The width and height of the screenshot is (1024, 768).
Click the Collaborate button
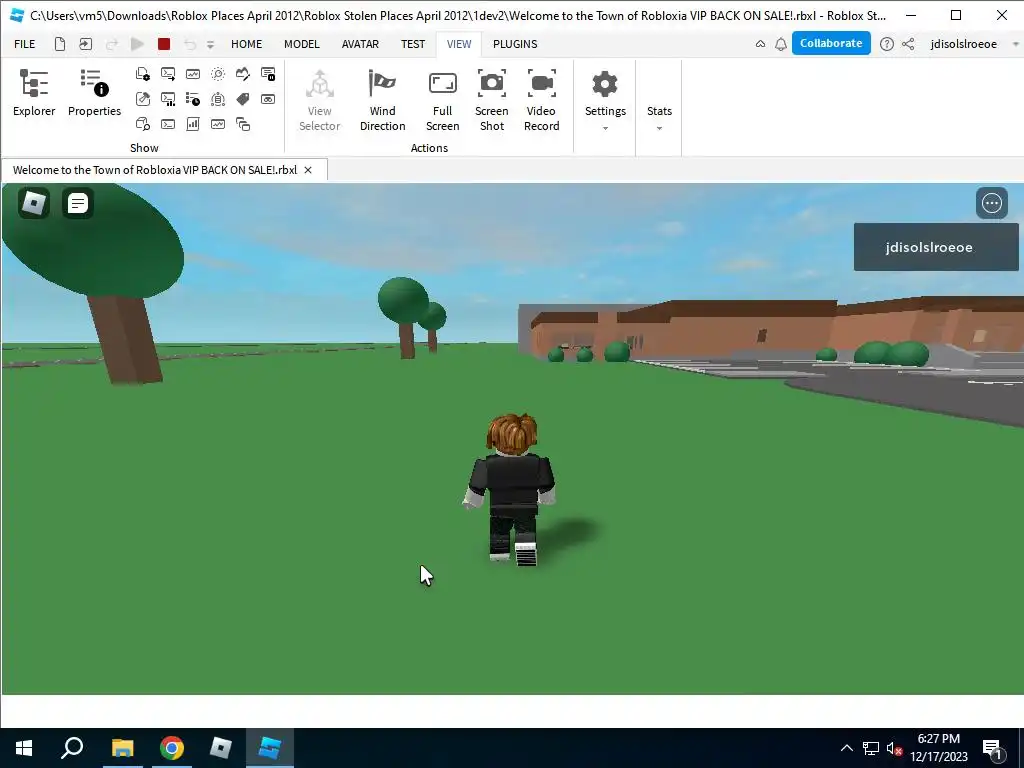[x=831, y=43]
